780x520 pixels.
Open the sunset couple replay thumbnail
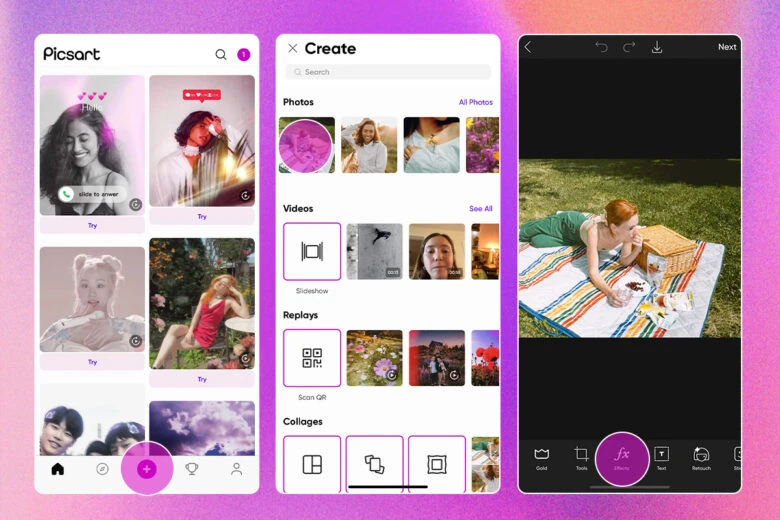437,358
